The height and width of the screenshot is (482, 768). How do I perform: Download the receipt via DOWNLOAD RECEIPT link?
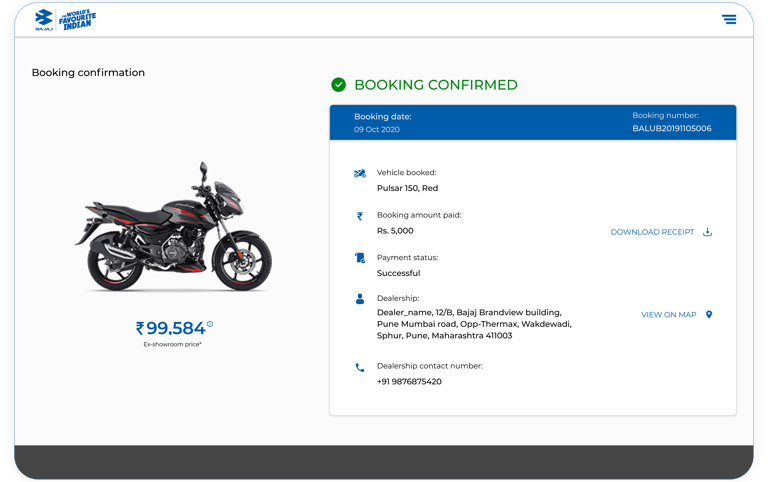(x=652, y=232)
